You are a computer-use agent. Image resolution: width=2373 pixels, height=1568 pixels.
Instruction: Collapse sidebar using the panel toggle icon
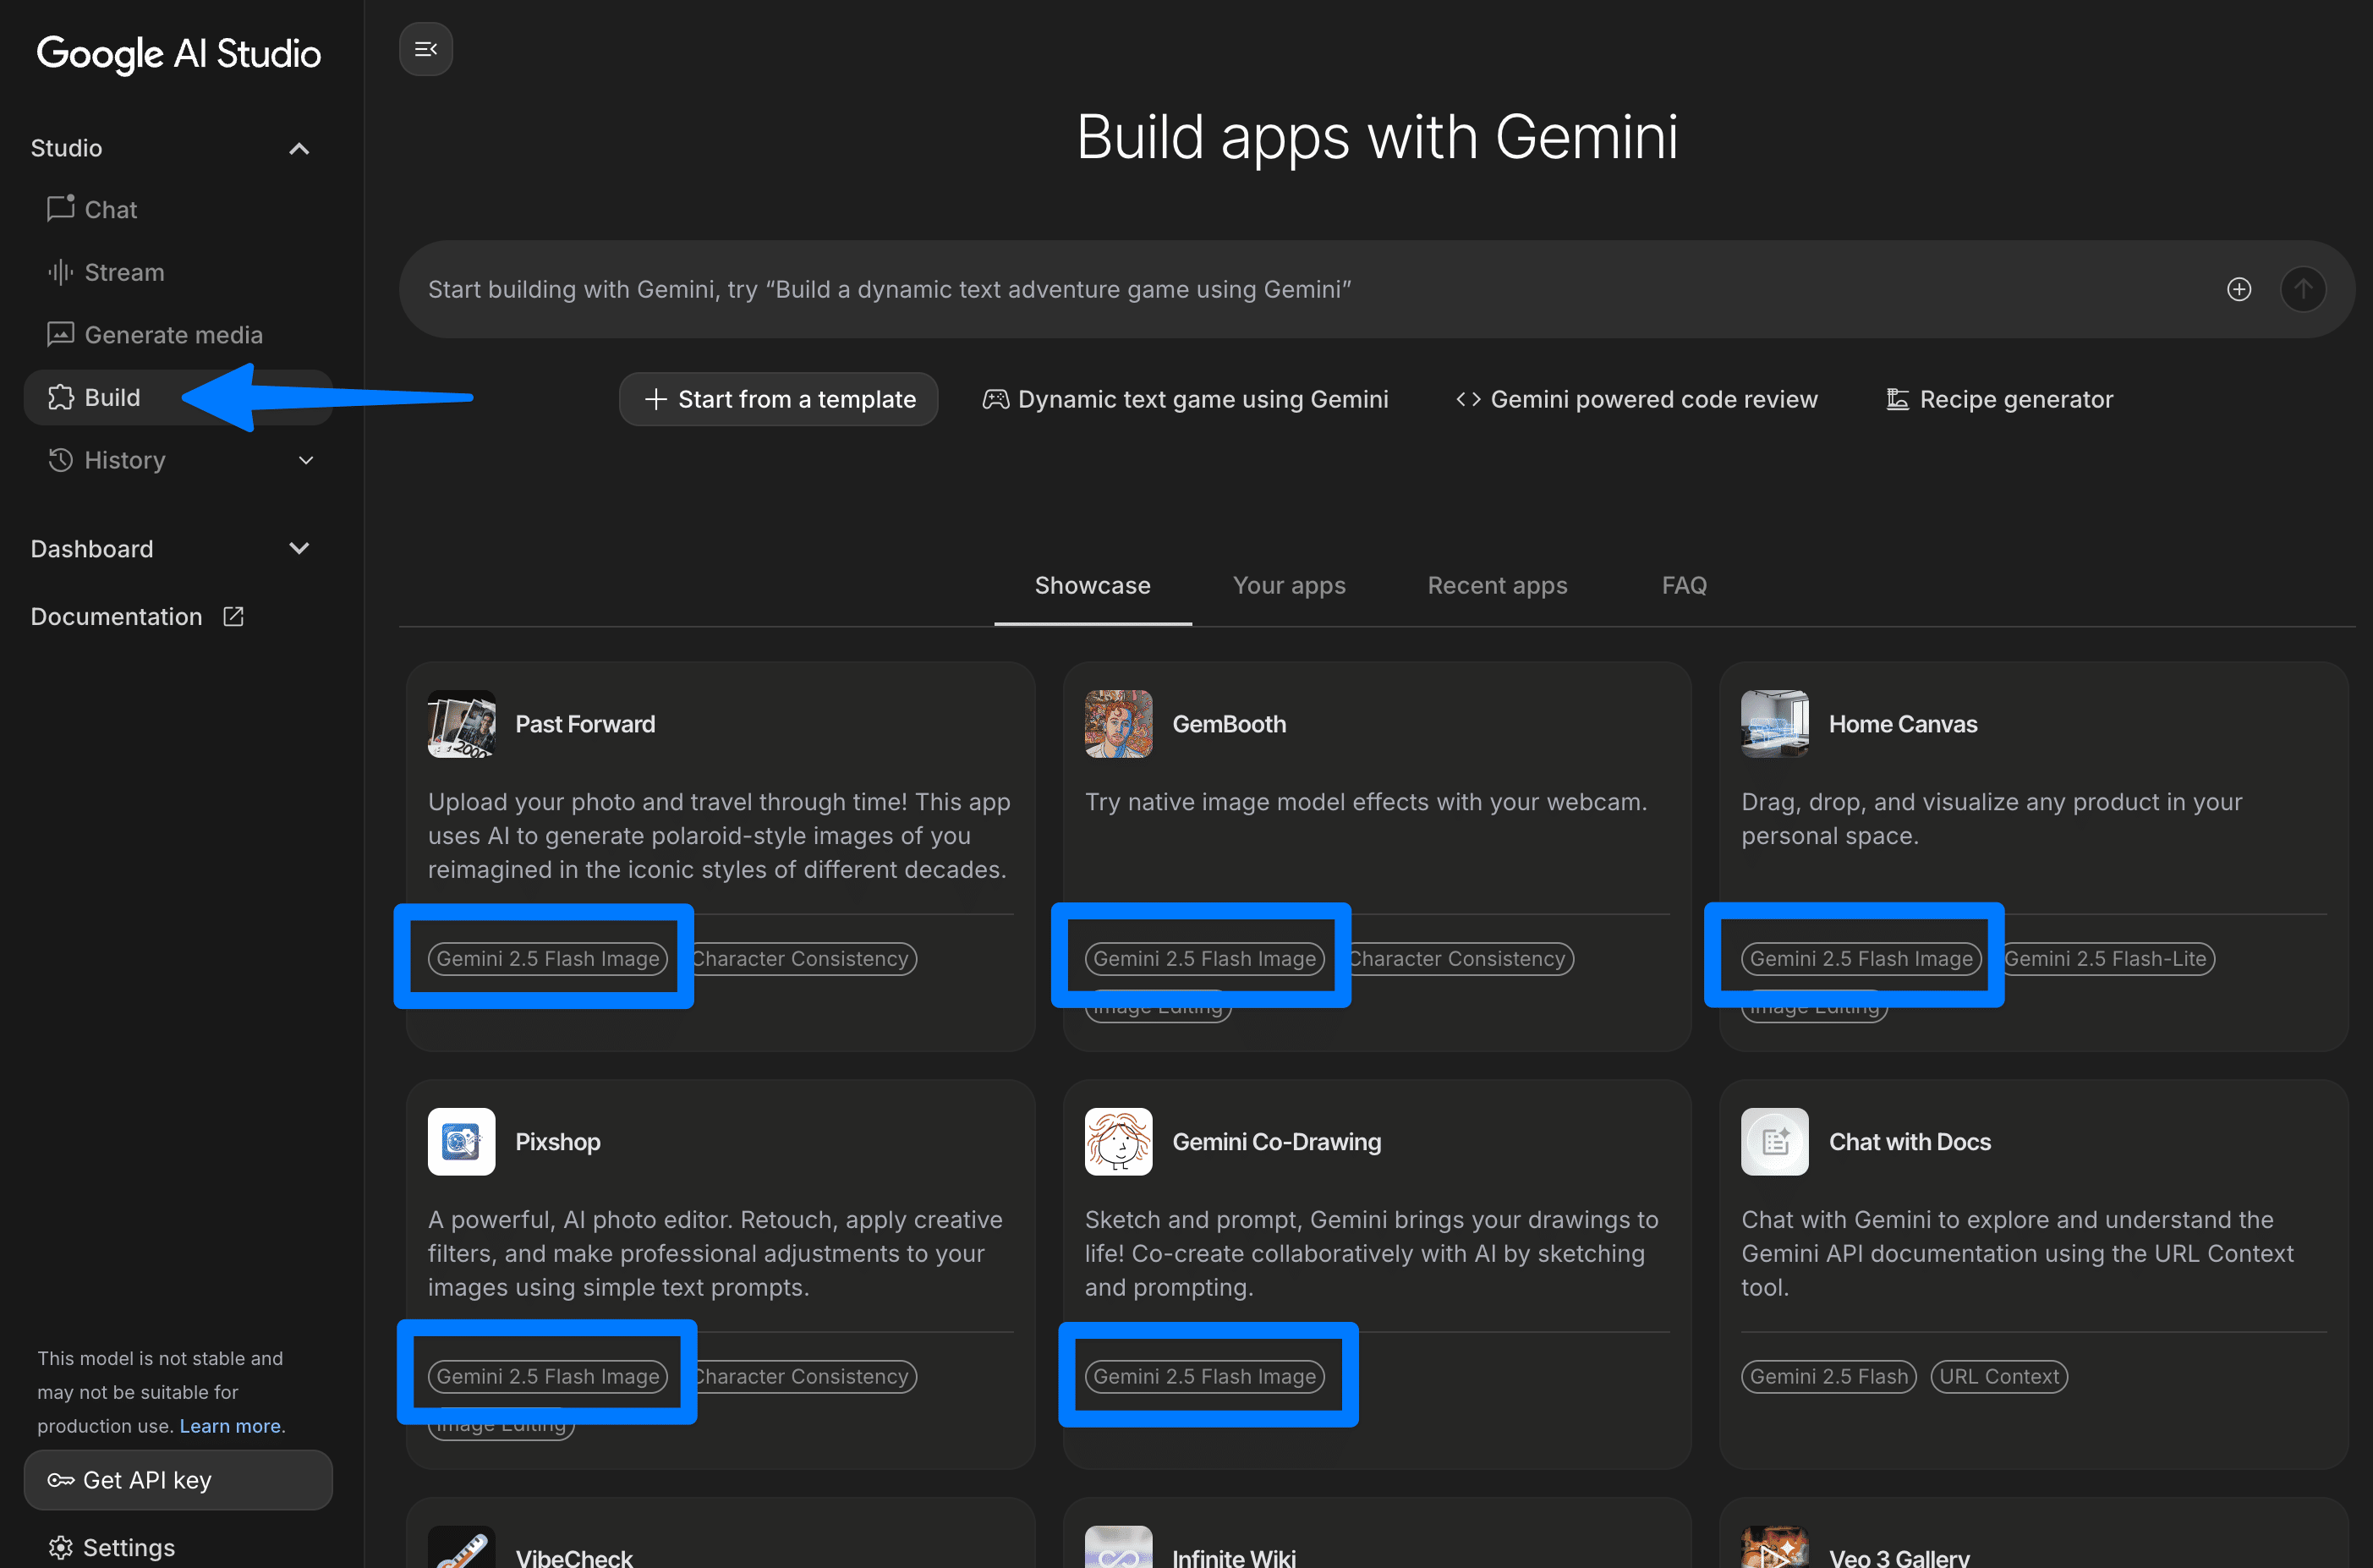tap(425, 49)
